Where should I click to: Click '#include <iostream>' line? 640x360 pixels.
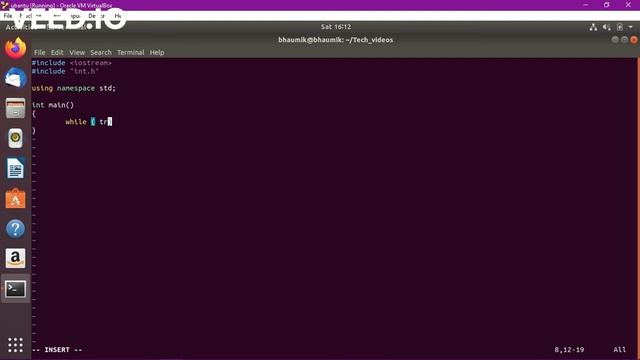(x=72, y=63)
